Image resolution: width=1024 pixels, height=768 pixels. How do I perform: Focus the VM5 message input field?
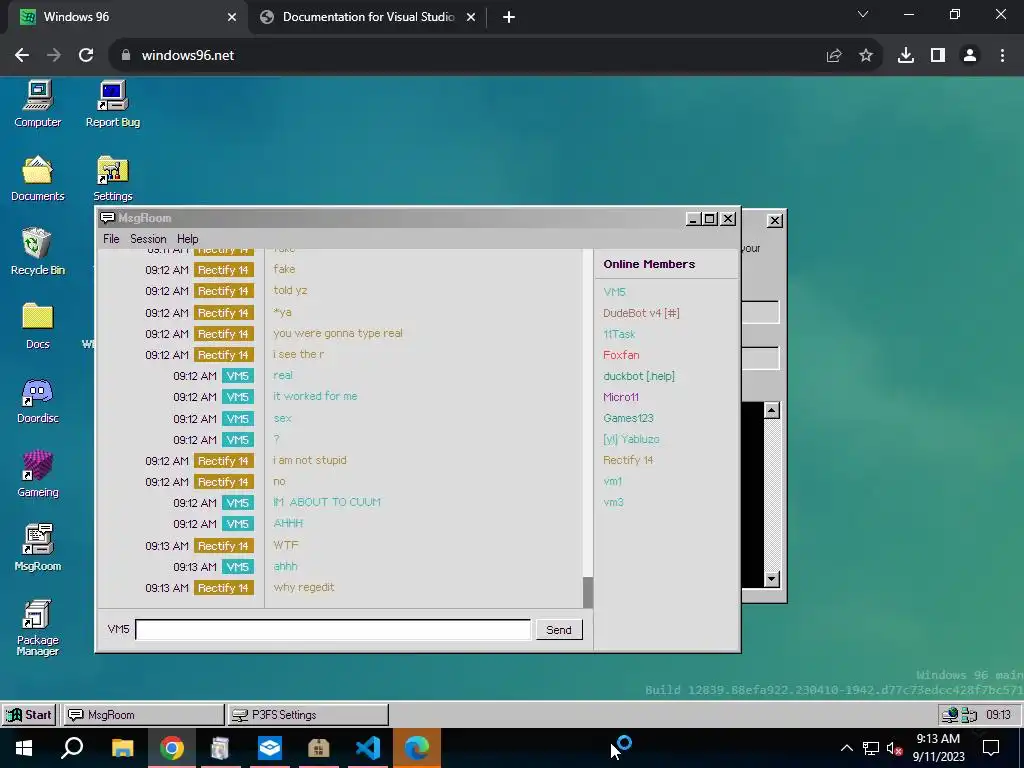pyautogui.click(x=333, y=630)
